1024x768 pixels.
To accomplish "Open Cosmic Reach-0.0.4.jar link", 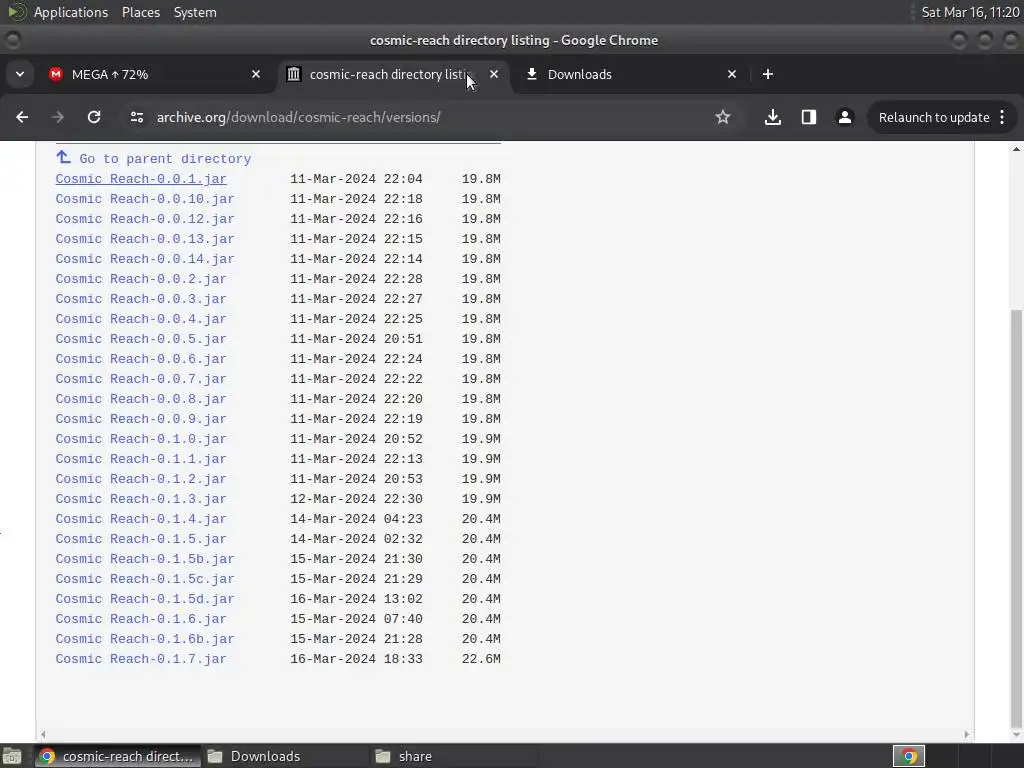I will coord(141,319).
